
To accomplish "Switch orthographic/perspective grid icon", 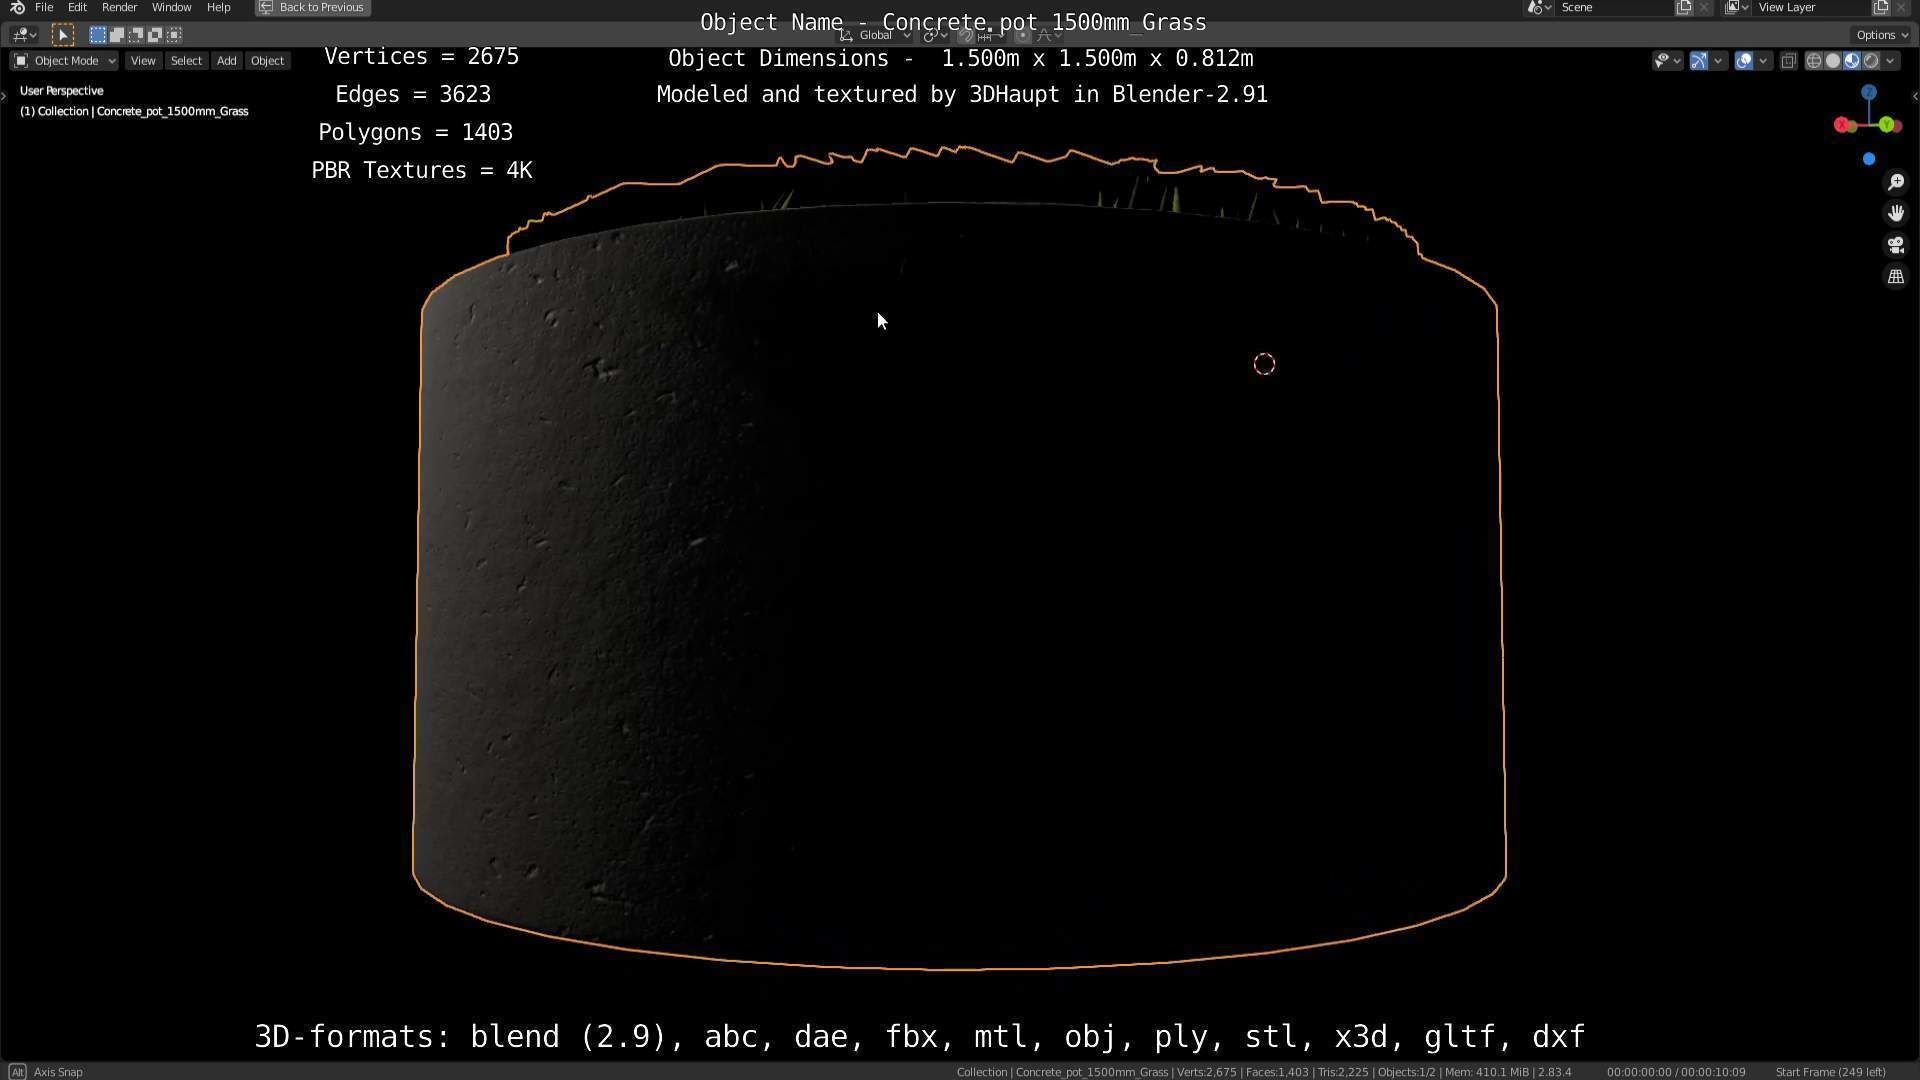I will (1895, 277).
